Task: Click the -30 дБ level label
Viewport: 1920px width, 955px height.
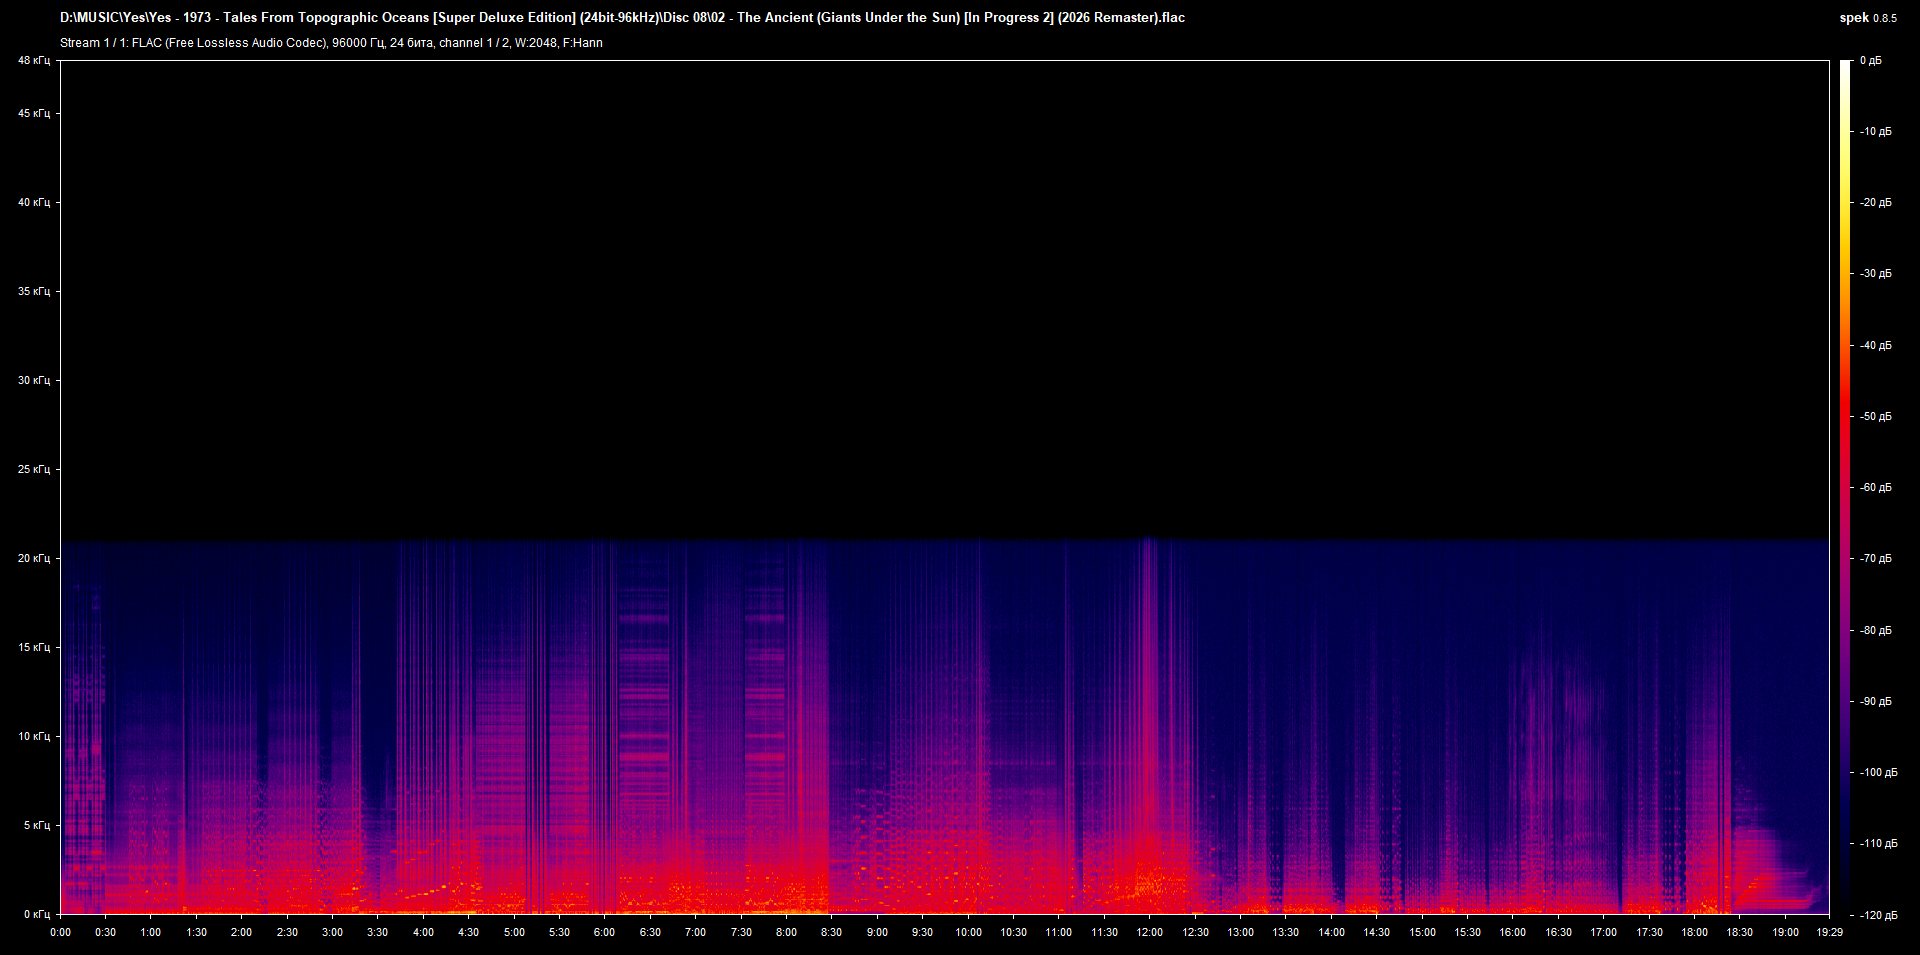Action: (x=1876, y=273)
